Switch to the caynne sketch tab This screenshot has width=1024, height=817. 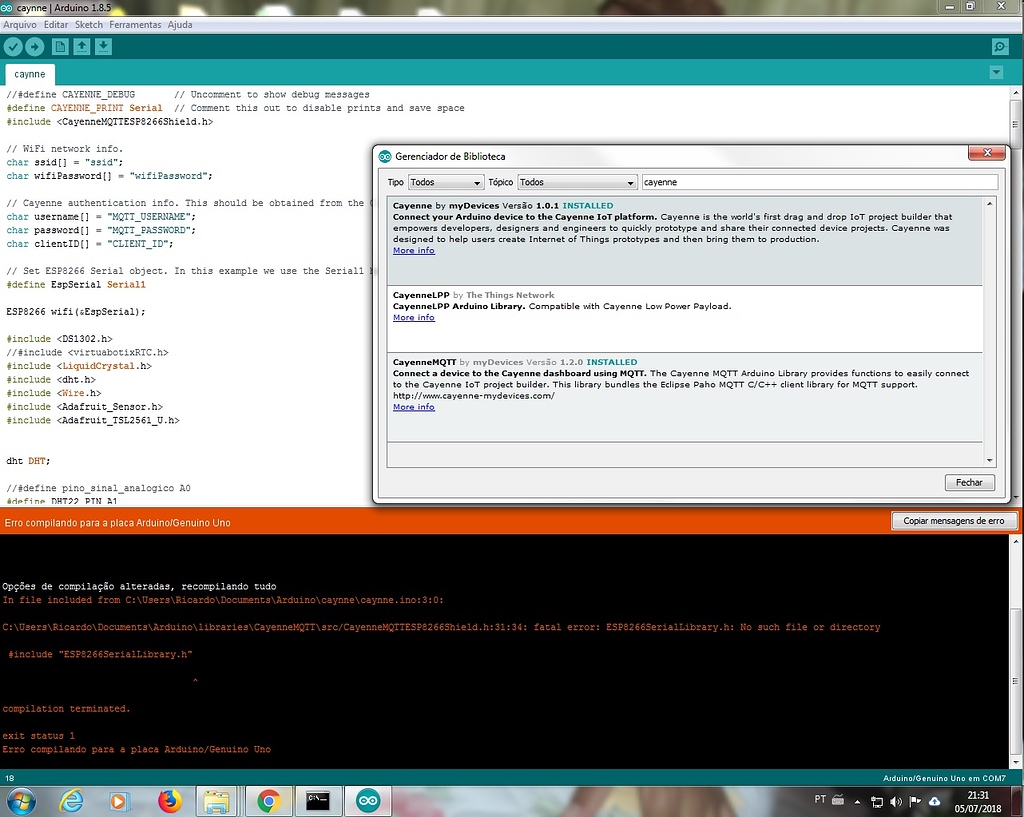29,73
